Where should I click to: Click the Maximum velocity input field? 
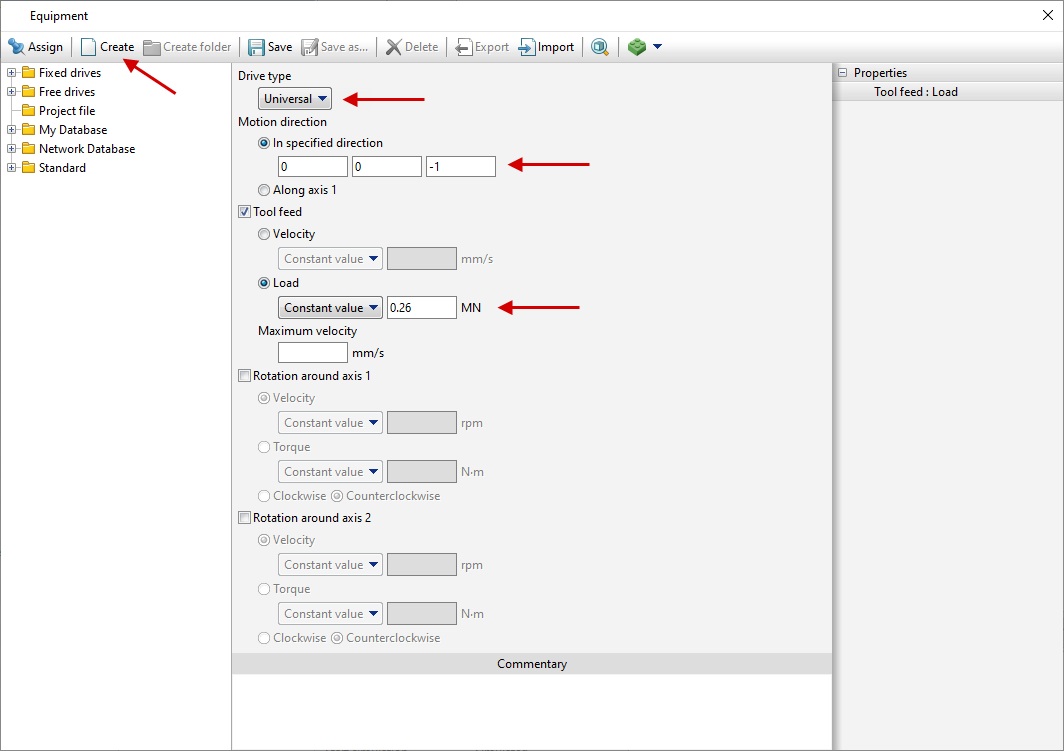(312, 353)
